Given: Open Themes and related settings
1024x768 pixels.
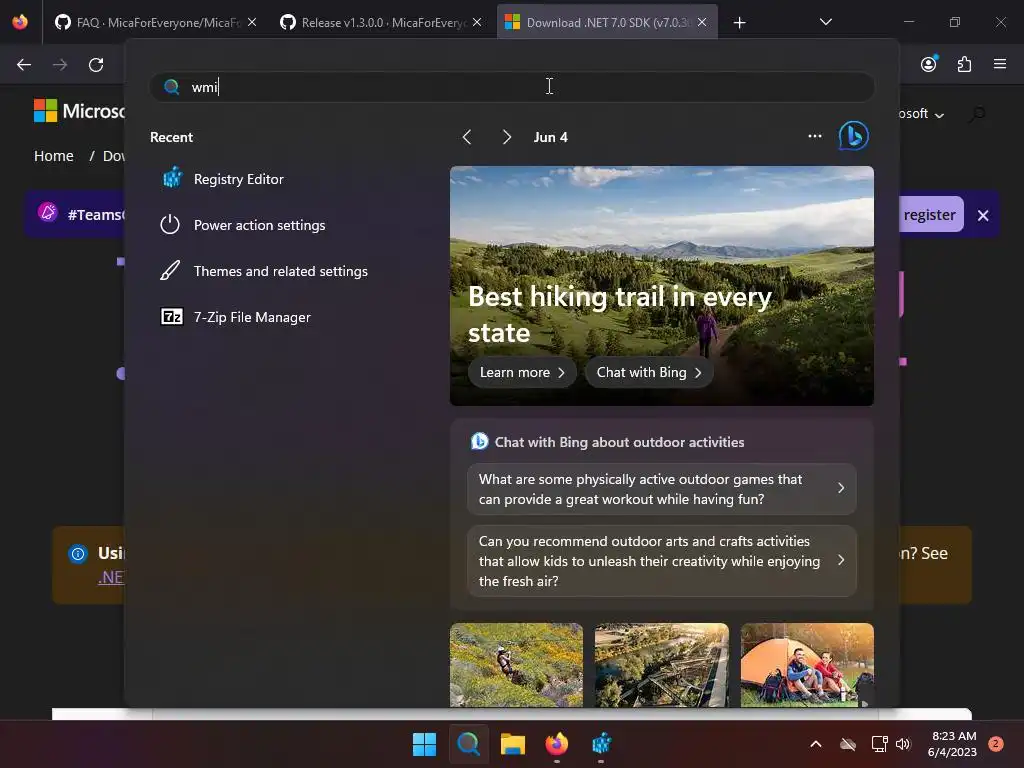Looking at the screenshot, I should (264, 271).
